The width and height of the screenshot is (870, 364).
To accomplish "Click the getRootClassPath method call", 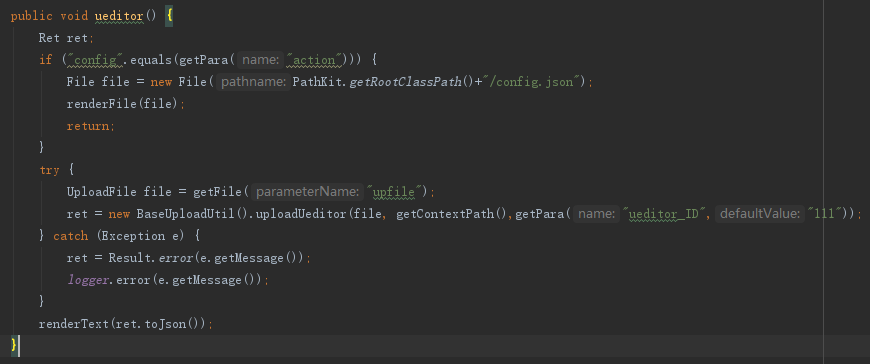I will tap(406, 82).
